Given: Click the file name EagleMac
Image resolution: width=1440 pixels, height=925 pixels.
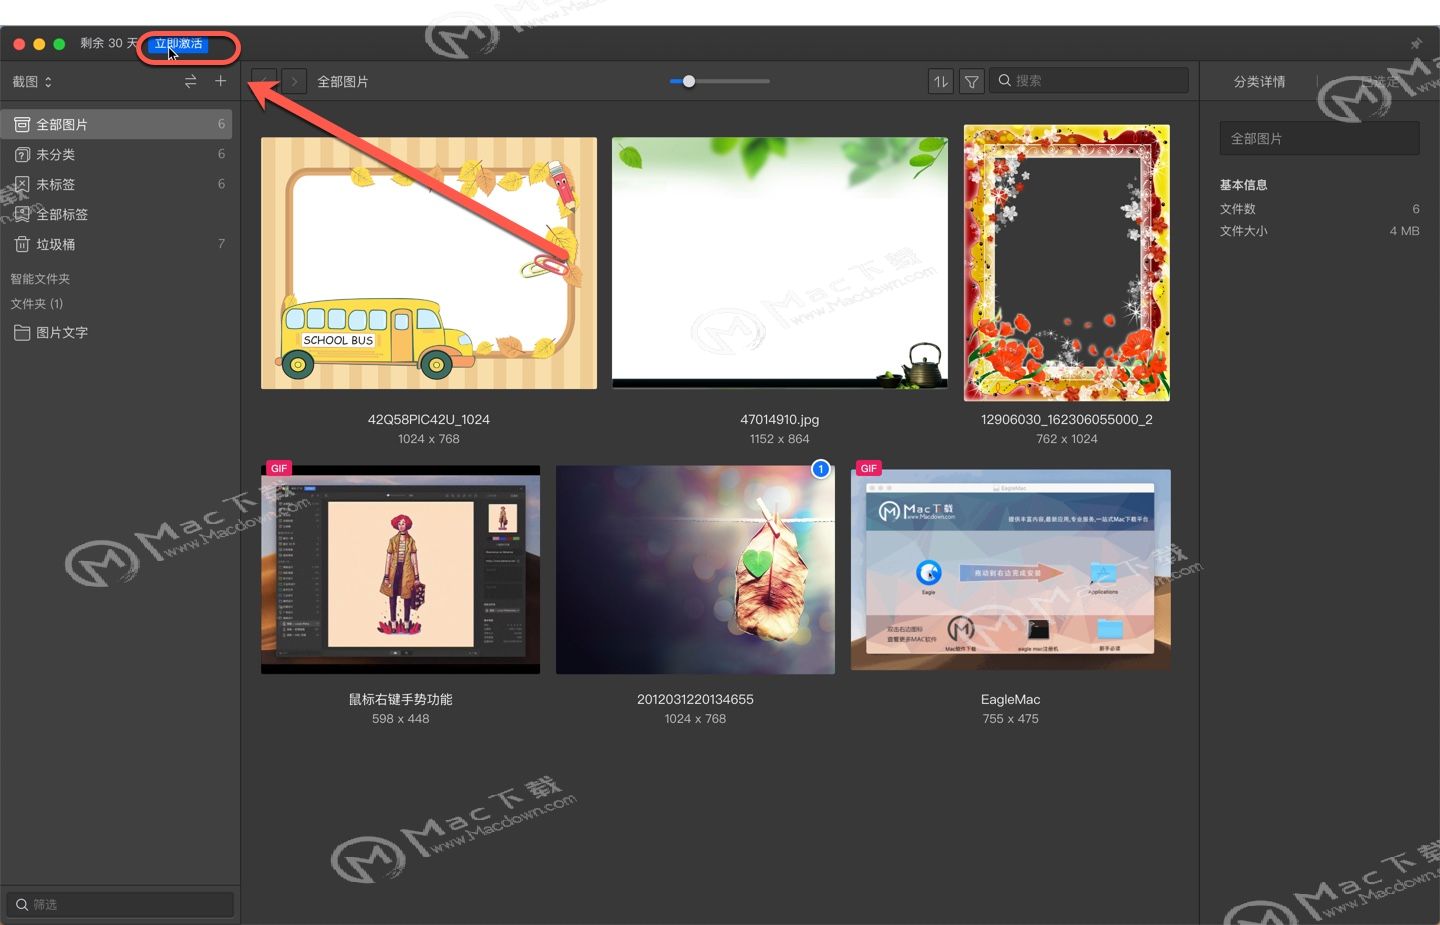Looking at the screenshot, I should pos(1011,700).
